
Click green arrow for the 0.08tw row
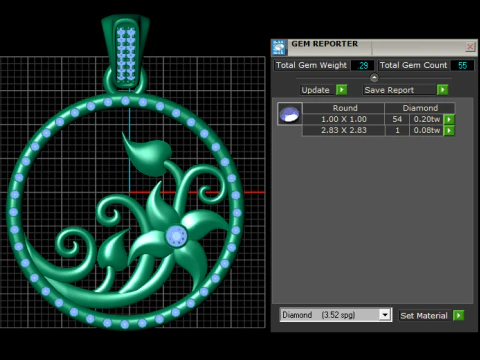pyautogui.click(x=449, y=130)
